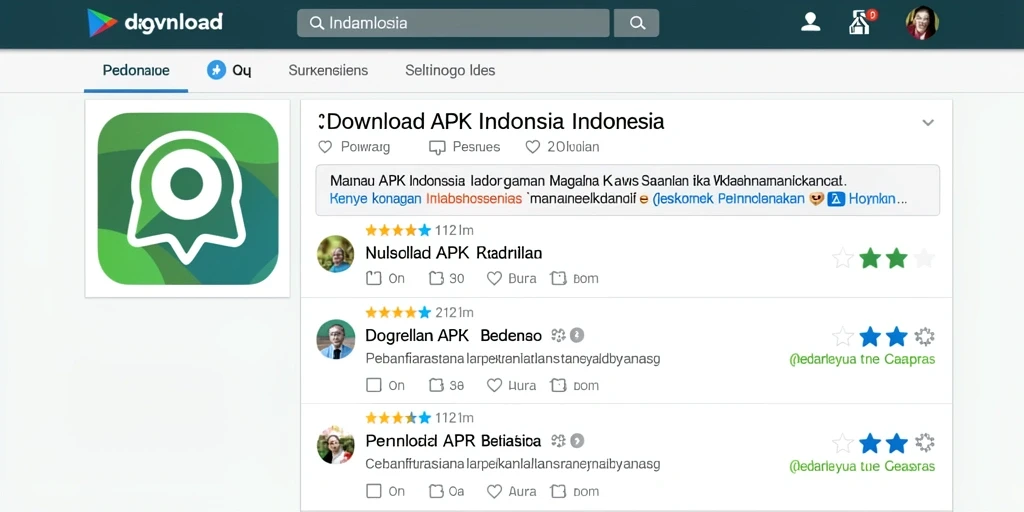Click the Cebanfturasiana review text
1024x512 pixels.
click(x=513, y=464)
